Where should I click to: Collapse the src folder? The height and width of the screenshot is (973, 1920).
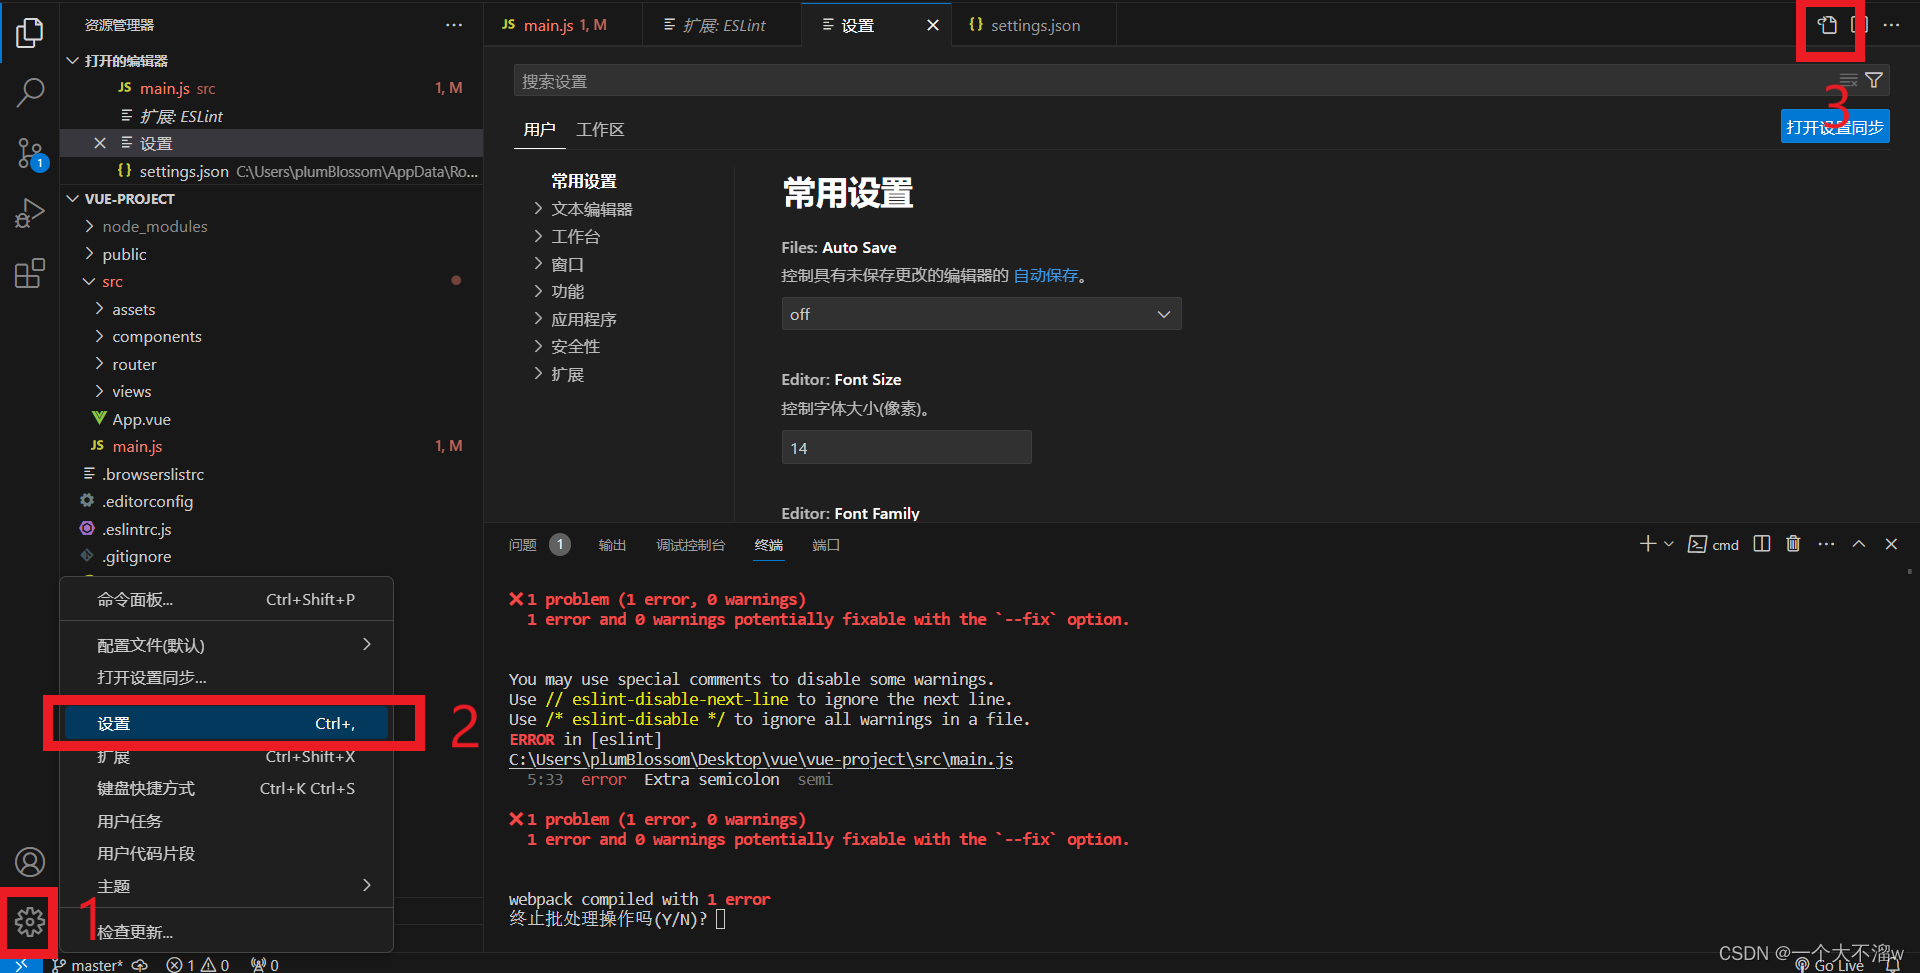(272, 281)
